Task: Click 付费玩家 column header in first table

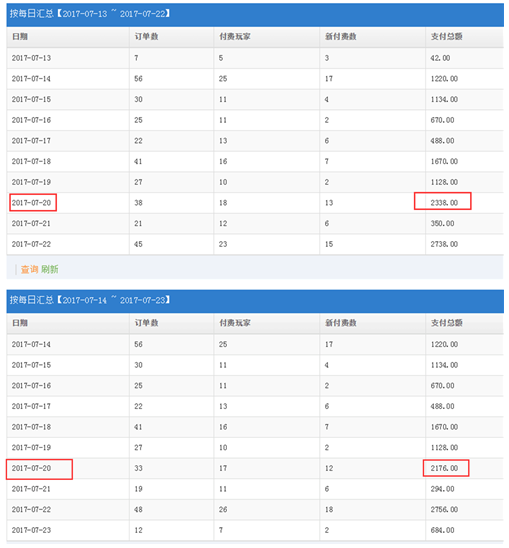Action: click(x=235, y=36)
